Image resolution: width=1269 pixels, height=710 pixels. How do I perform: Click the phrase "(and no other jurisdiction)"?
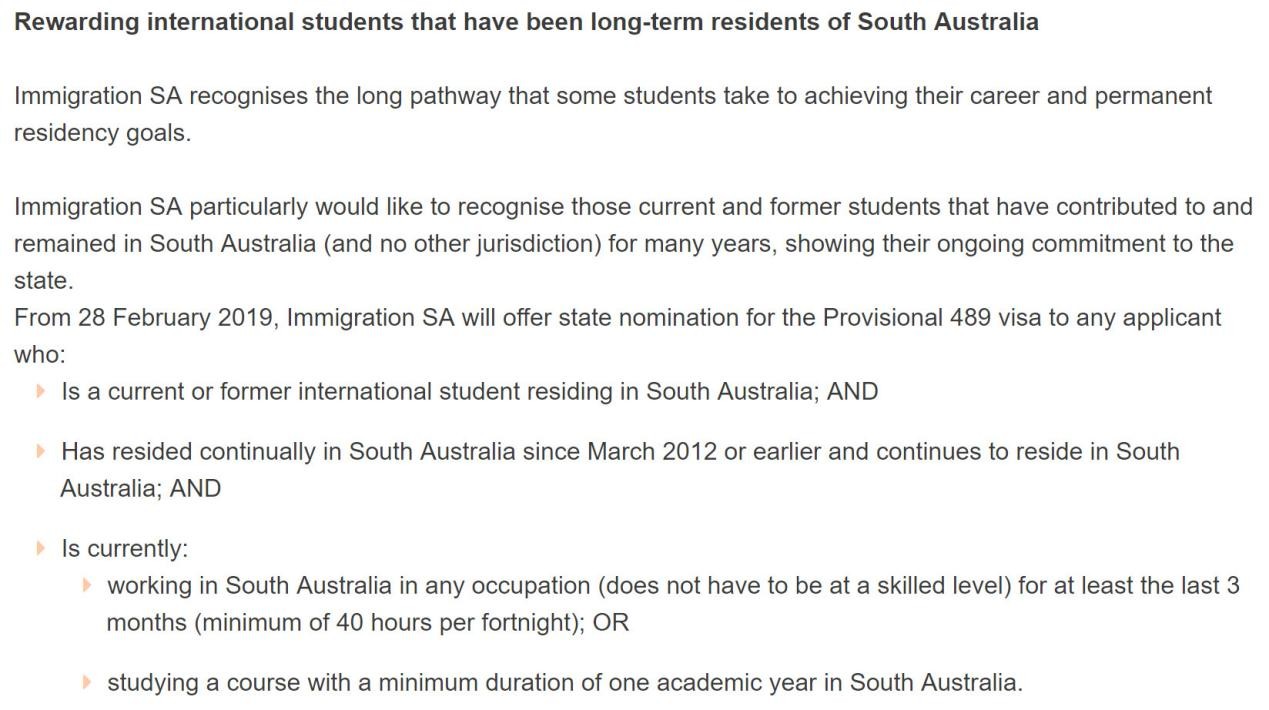pos(462,244)
